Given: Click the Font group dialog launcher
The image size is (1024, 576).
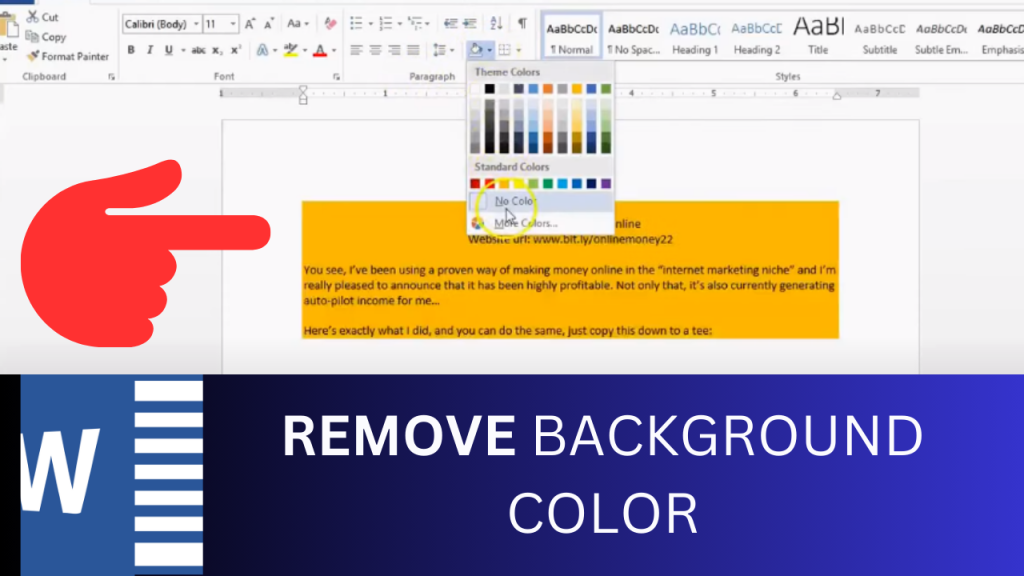Looking at the screenshot, I should (x=338, y=75).
